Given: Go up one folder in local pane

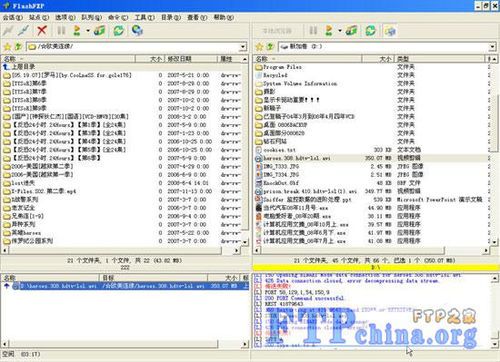Looking at the screenshot, I should (270, 46).
